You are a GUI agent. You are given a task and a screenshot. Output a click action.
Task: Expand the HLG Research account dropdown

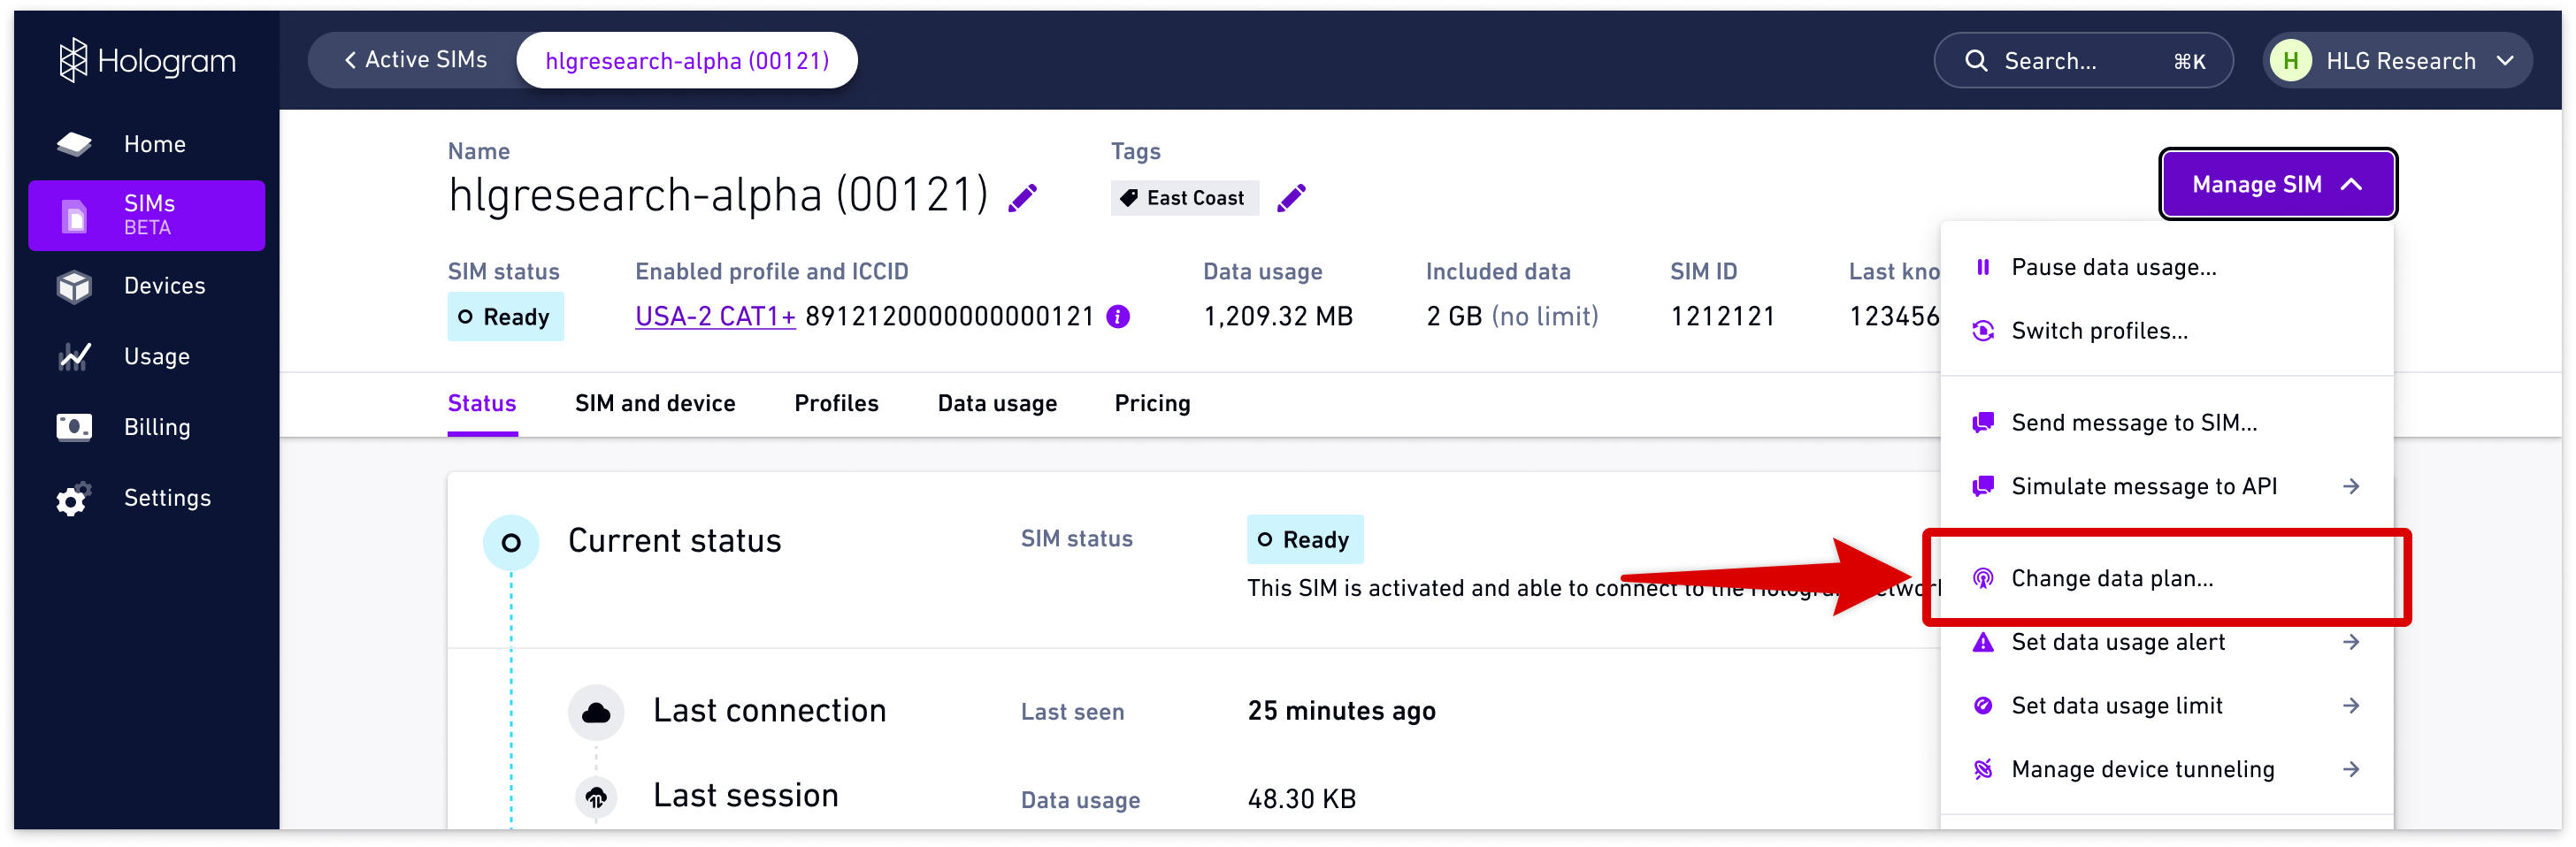2397,61
